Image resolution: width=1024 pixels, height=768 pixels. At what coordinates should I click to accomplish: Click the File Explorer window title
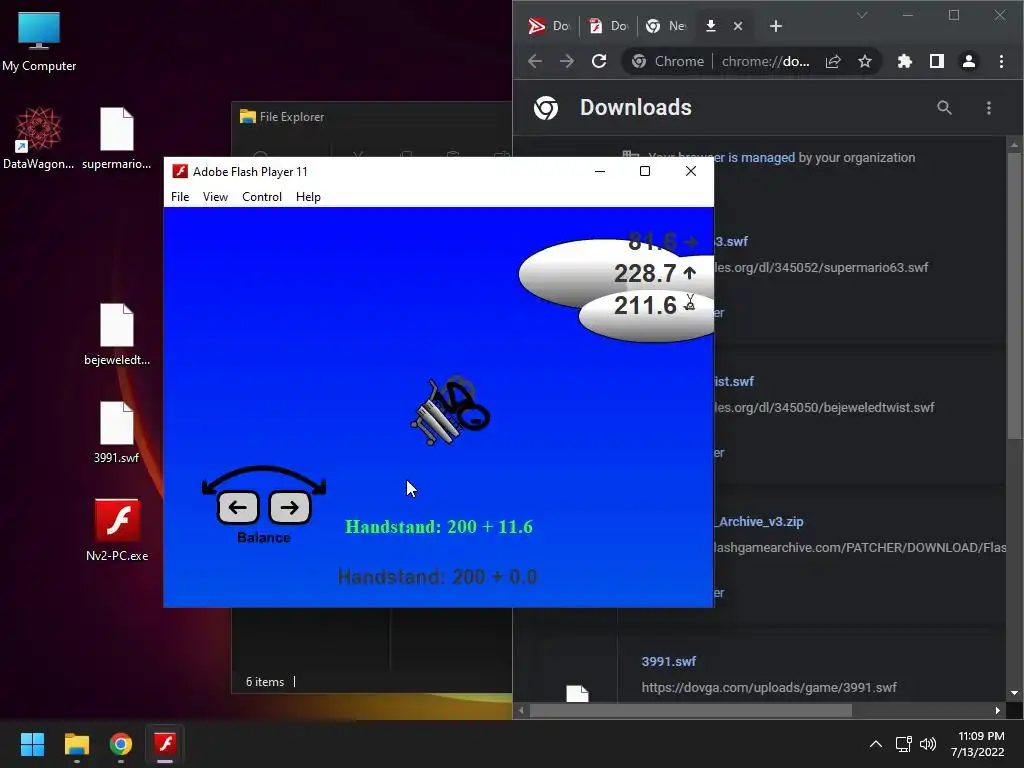coord(291,117)
